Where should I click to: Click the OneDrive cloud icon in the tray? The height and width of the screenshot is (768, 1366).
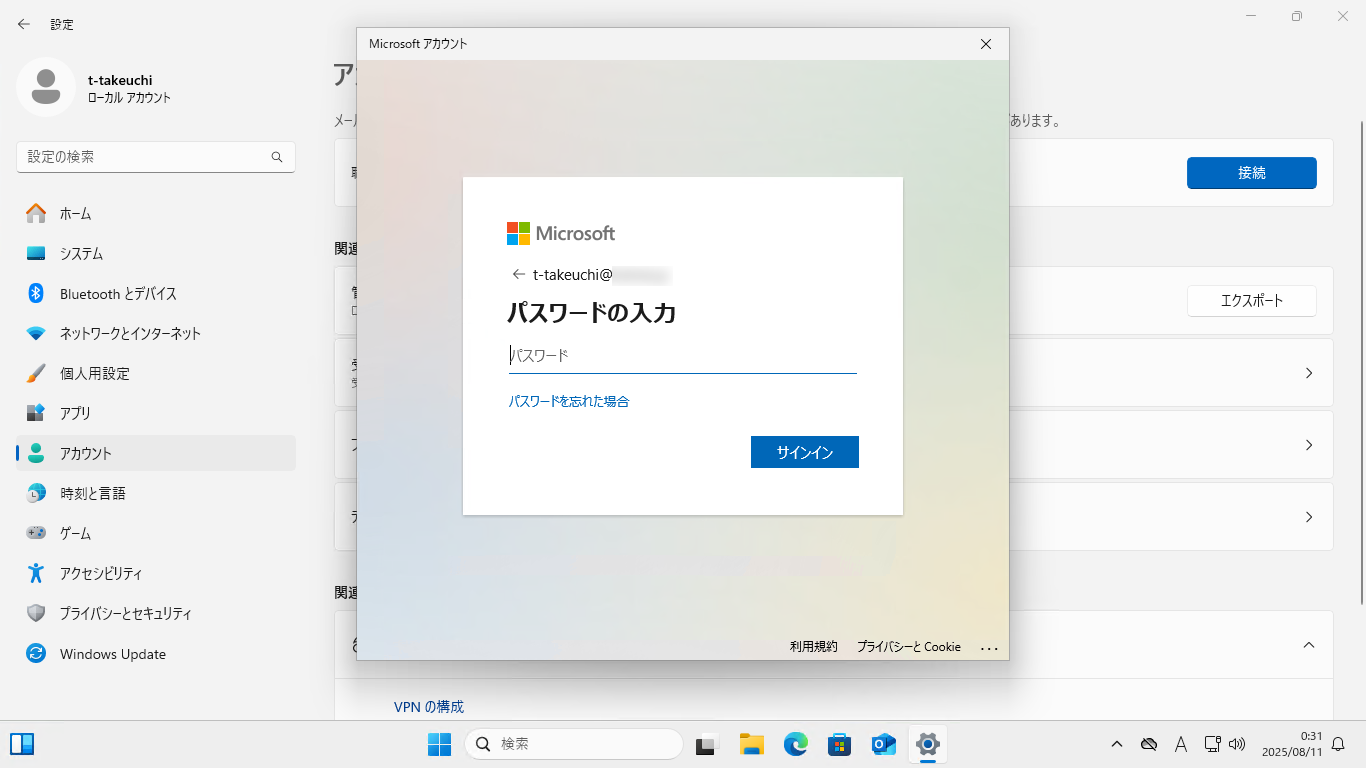pyautogui.click(x=1149, y=744)
